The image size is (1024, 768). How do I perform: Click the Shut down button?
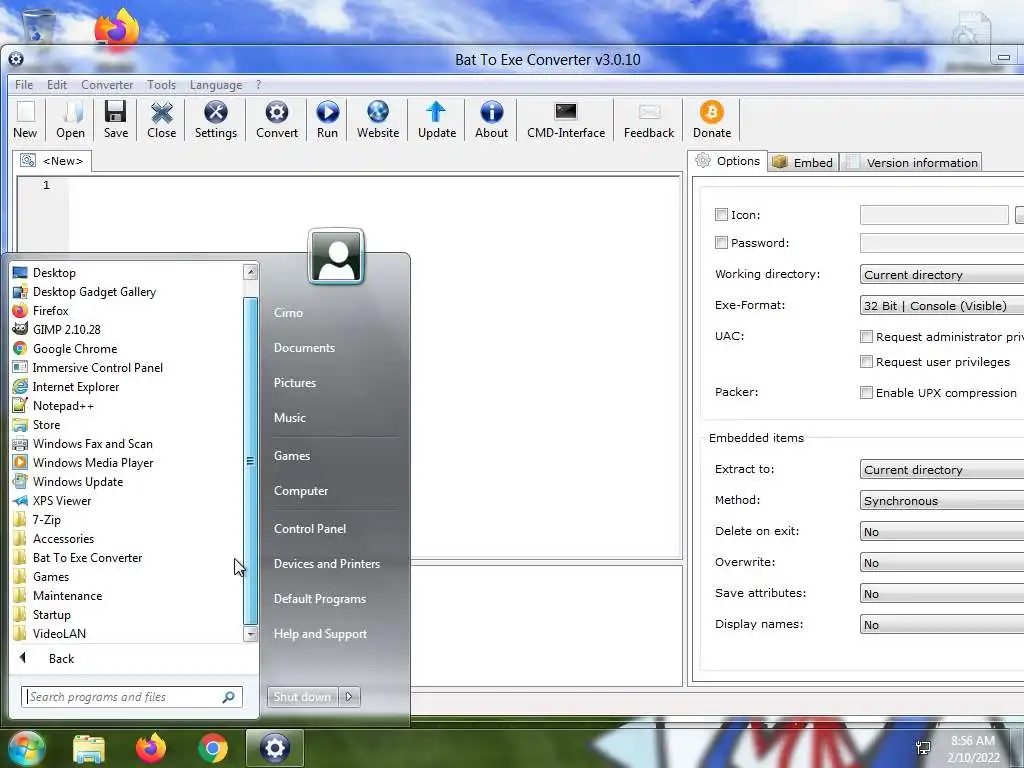(x=302, y=697)
